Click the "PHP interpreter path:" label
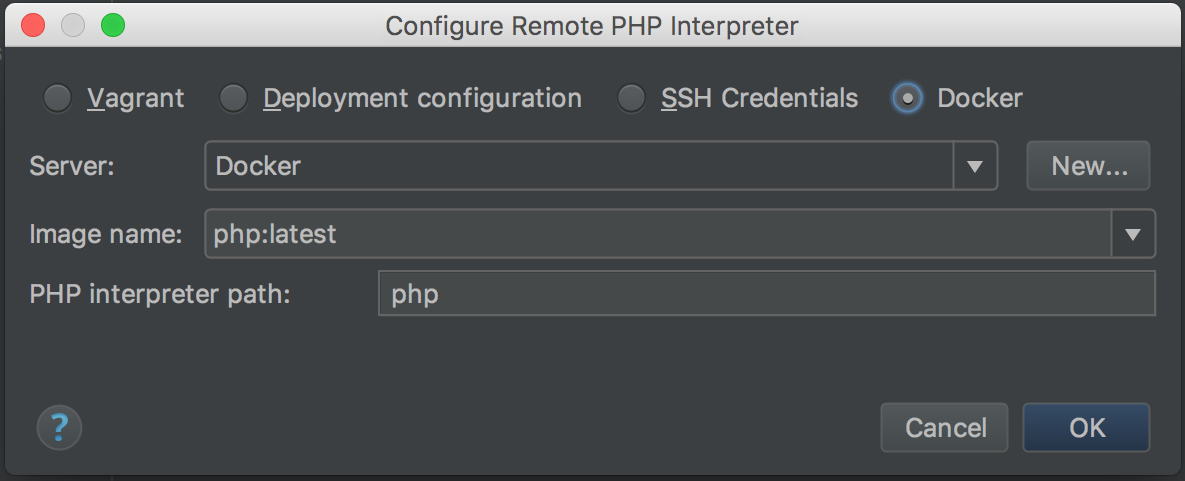The width and height of the screenshot is (1185, 481). click(x=160, y=294)
